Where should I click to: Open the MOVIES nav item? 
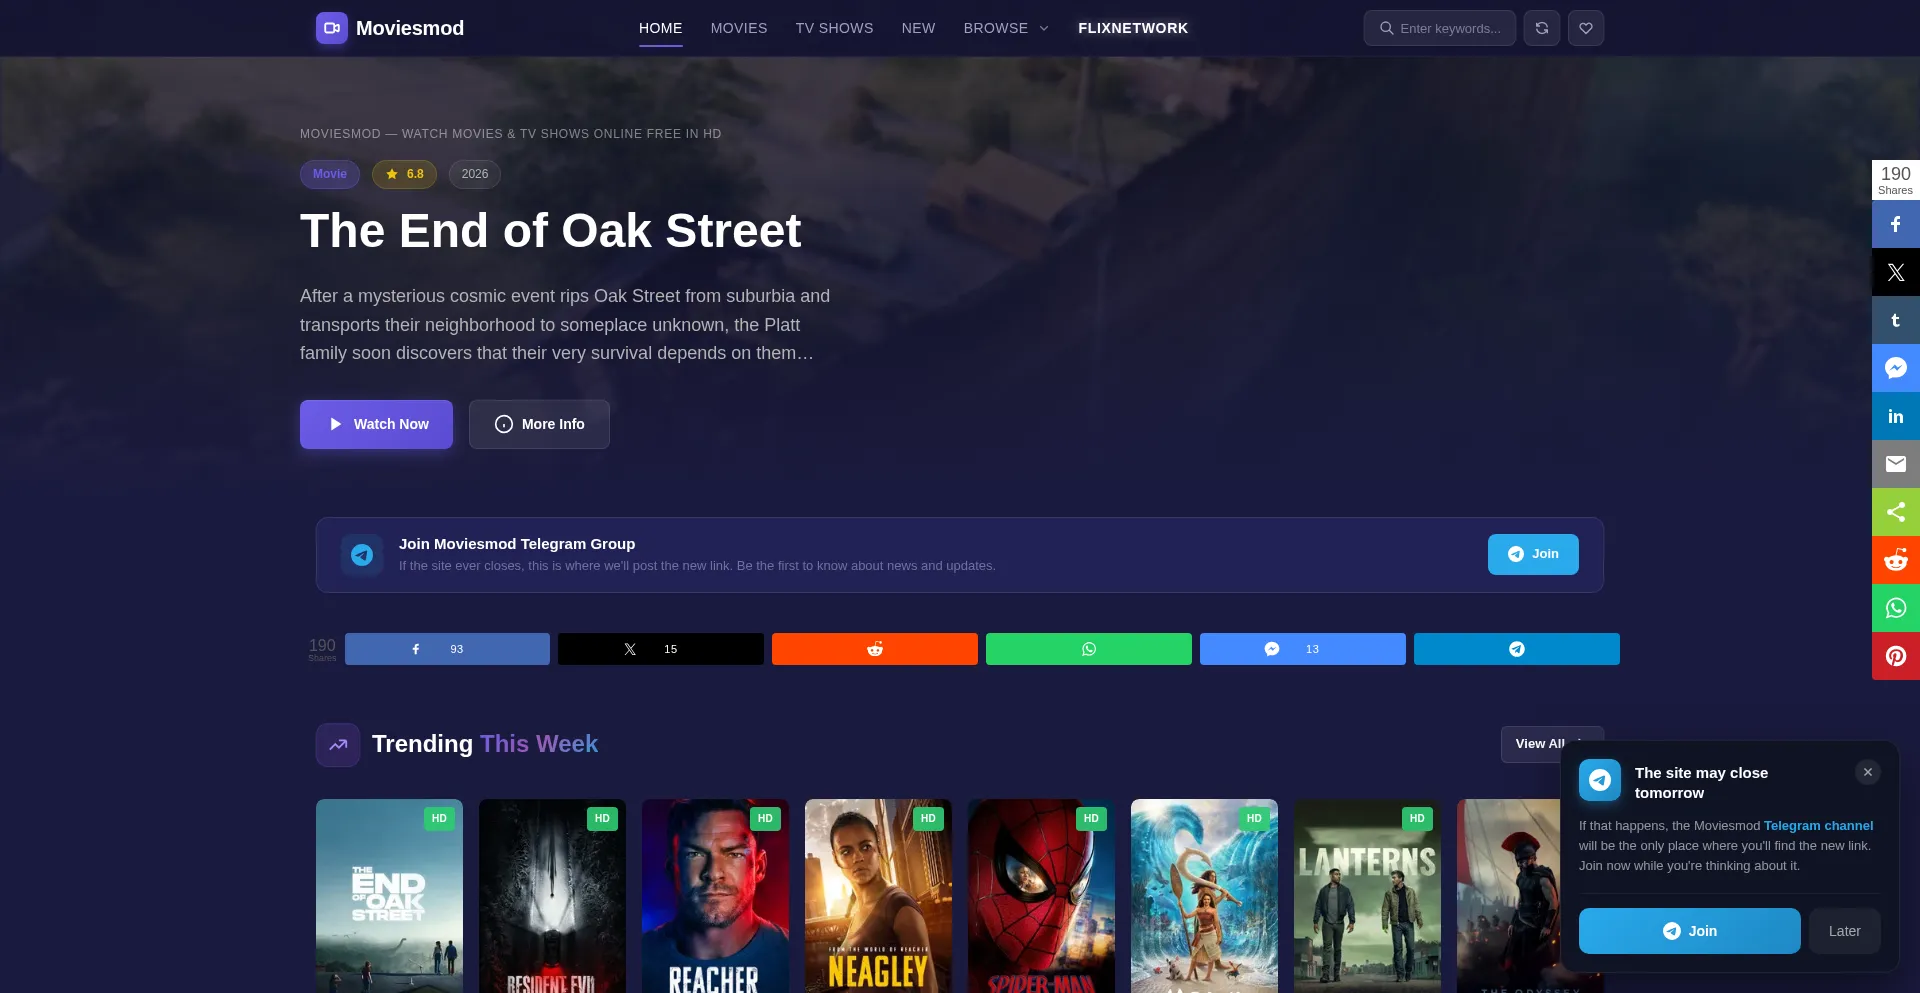[739, 28]
